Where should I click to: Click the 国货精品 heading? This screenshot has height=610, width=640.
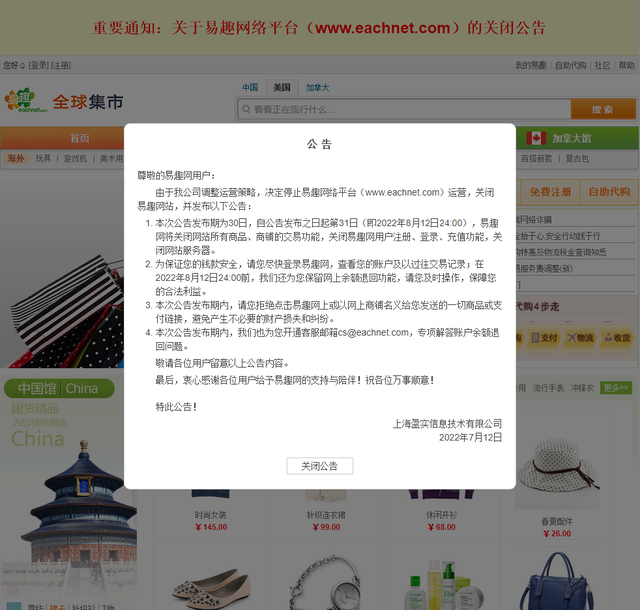click(x=35, y=409)
